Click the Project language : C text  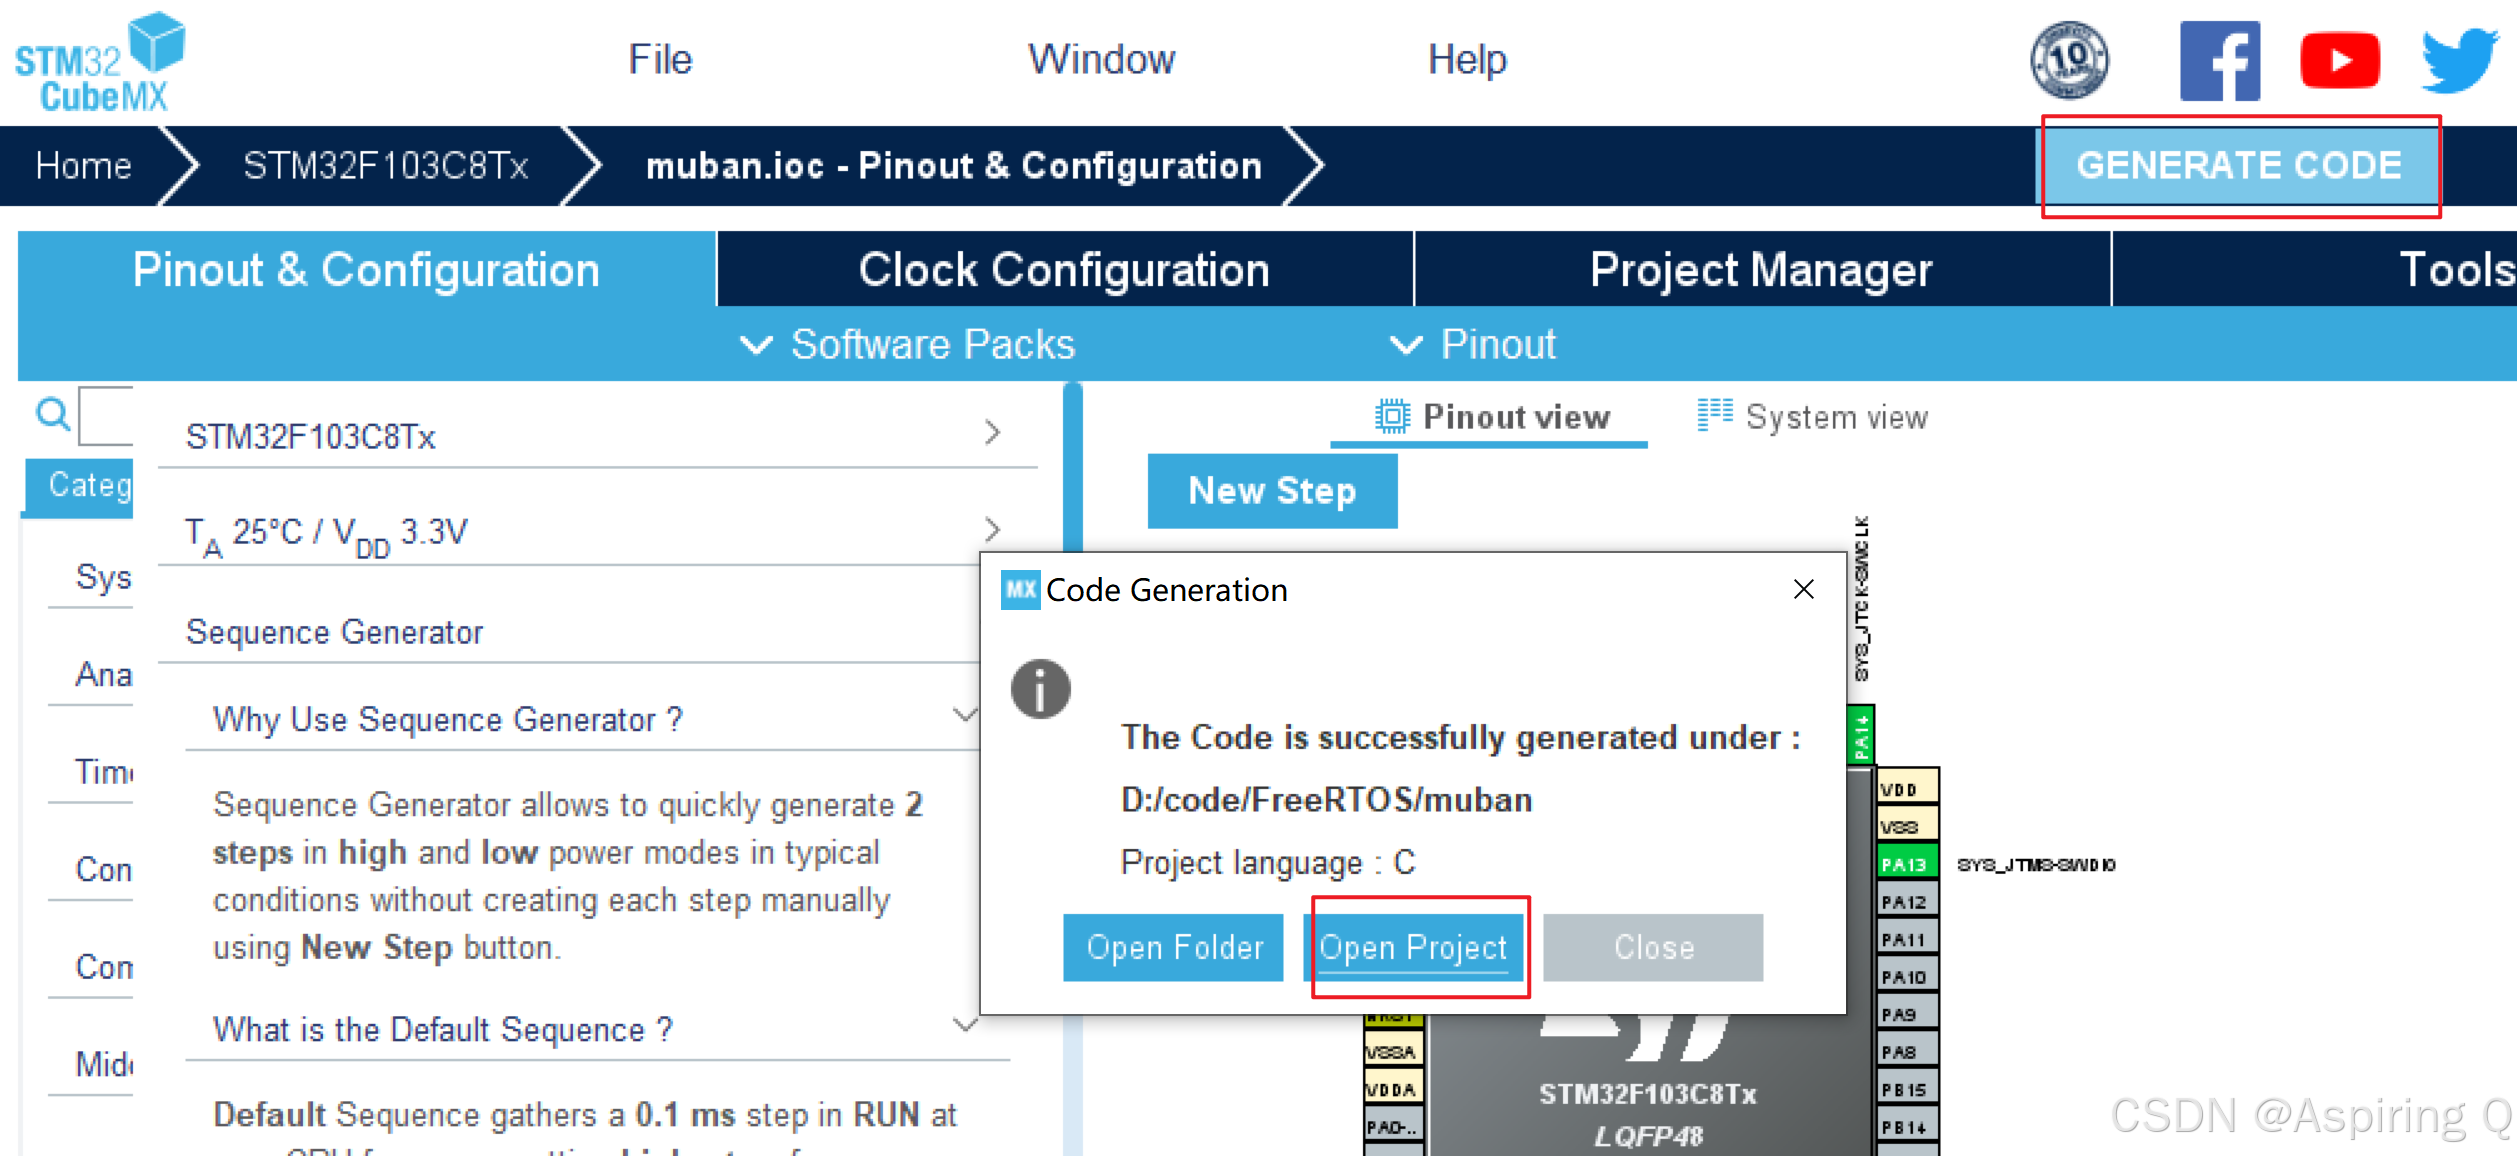[x=1268, y=862]
